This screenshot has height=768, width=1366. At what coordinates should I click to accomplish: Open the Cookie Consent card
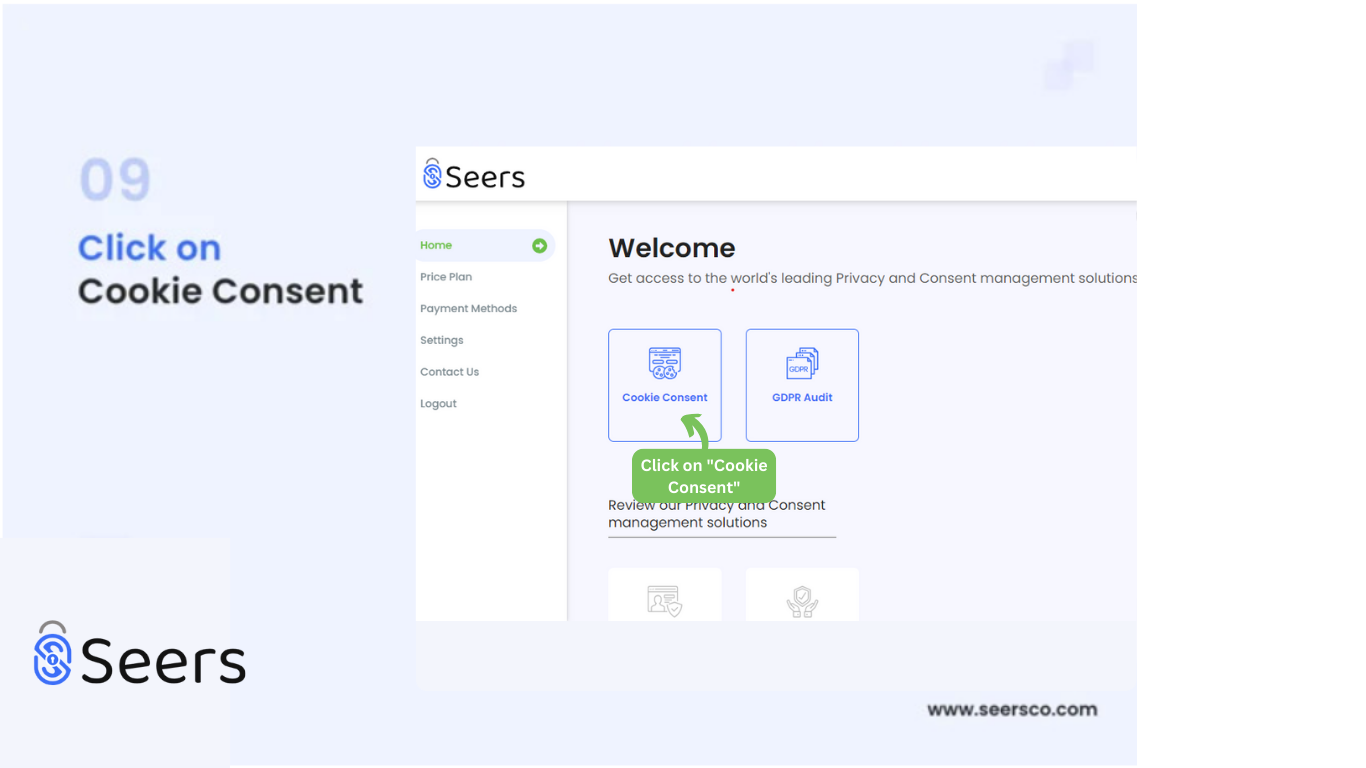pyautogui.click(x=664, y=385)
